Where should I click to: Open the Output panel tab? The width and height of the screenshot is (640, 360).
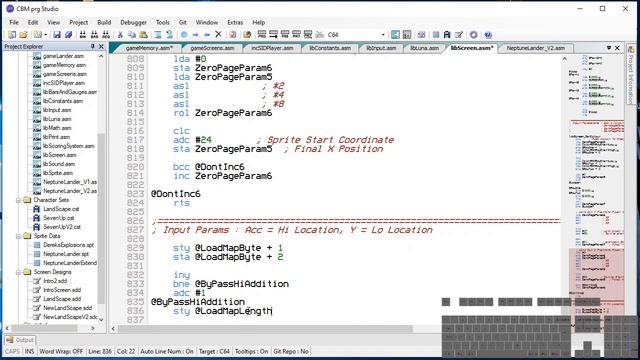20,340
